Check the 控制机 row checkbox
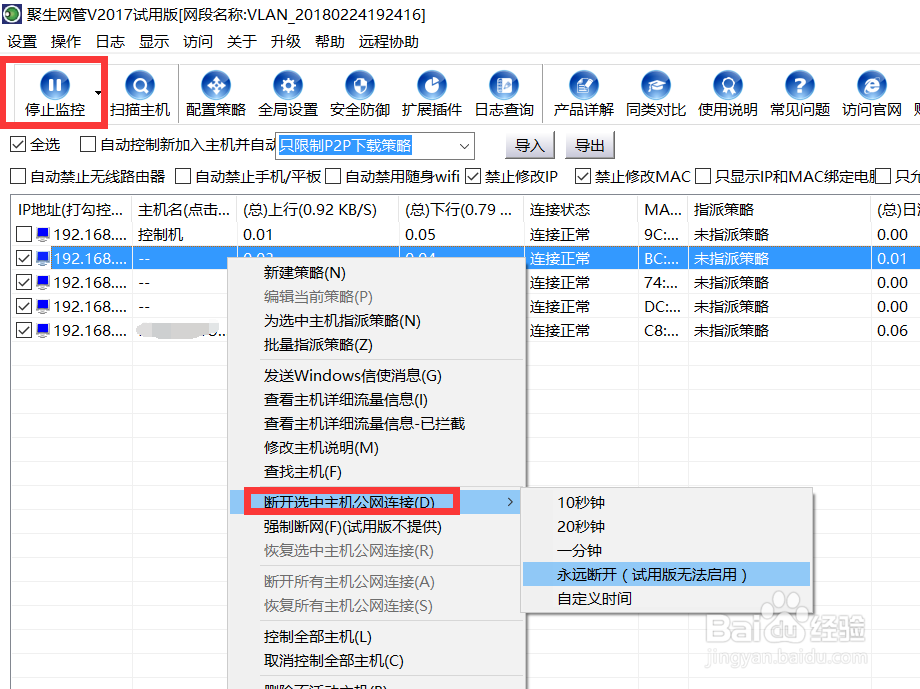This screenshot has width=920, height=689. [24, 235]
